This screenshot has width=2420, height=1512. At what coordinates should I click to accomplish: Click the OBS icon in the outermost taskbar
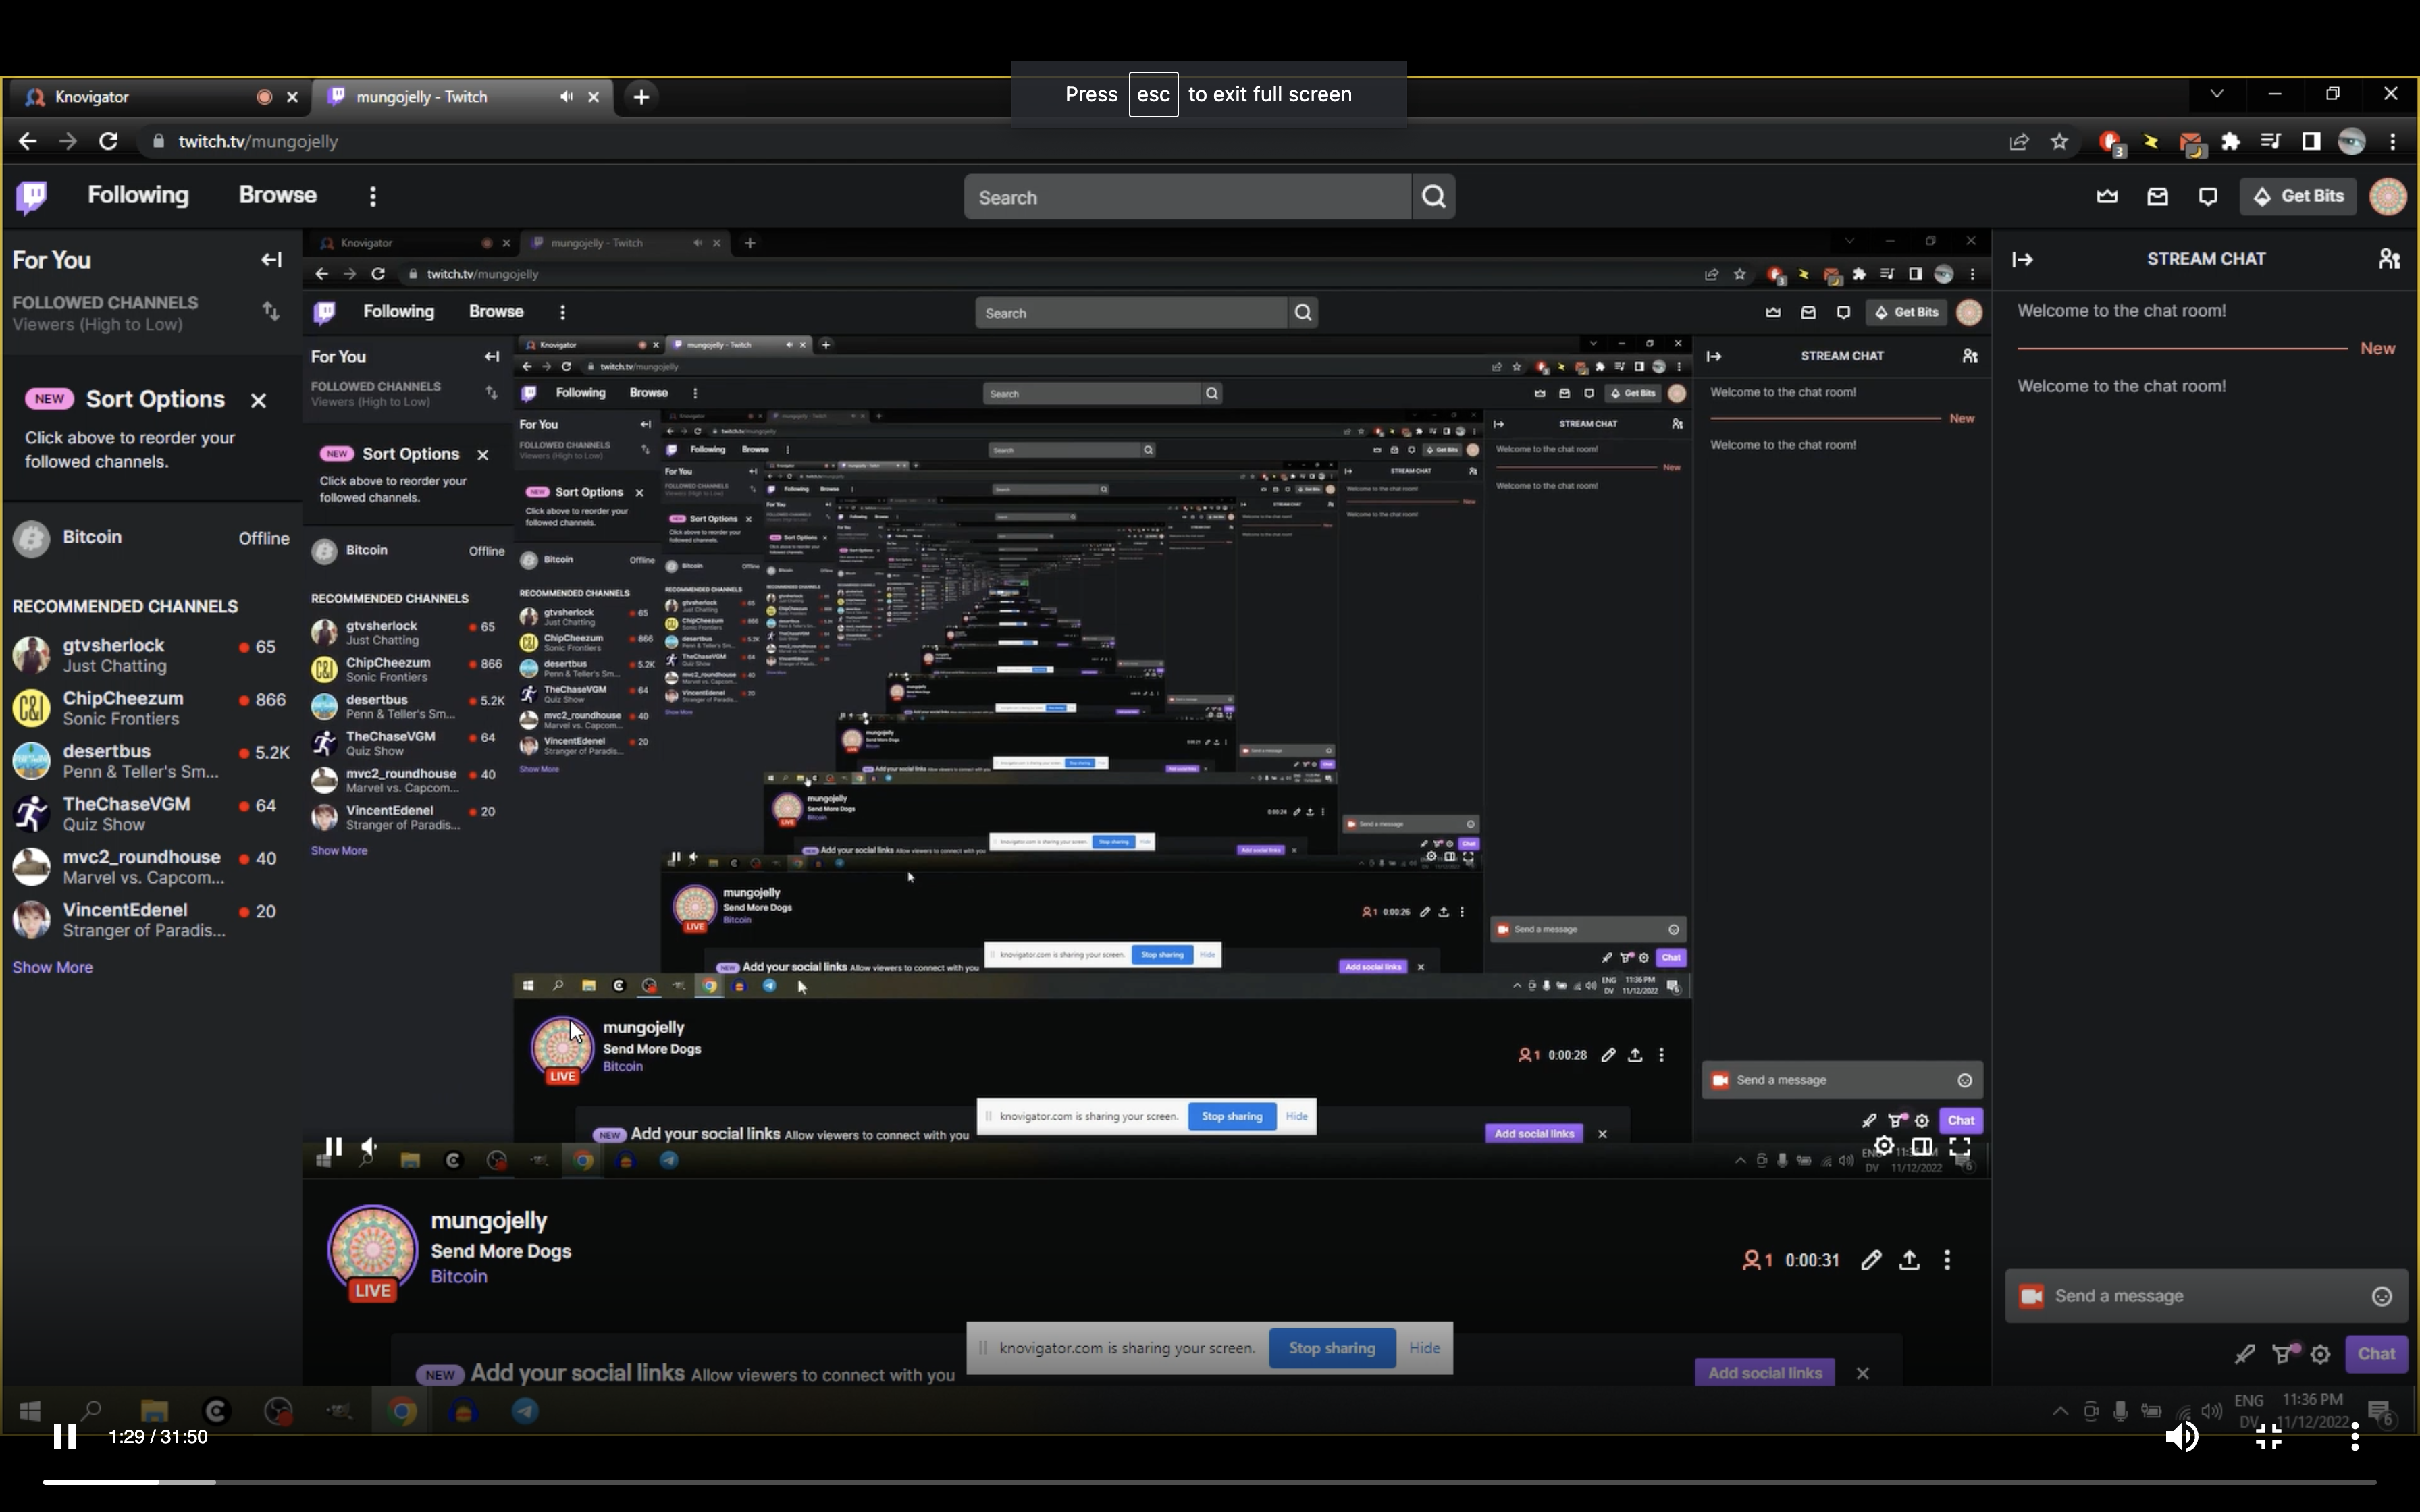click(278, 1411)
